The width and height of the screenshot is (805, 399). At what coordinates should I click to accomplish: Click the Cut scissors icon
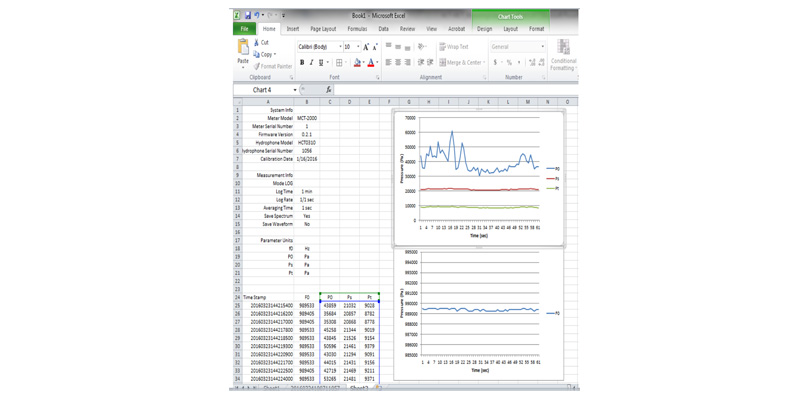click(257, 43)
